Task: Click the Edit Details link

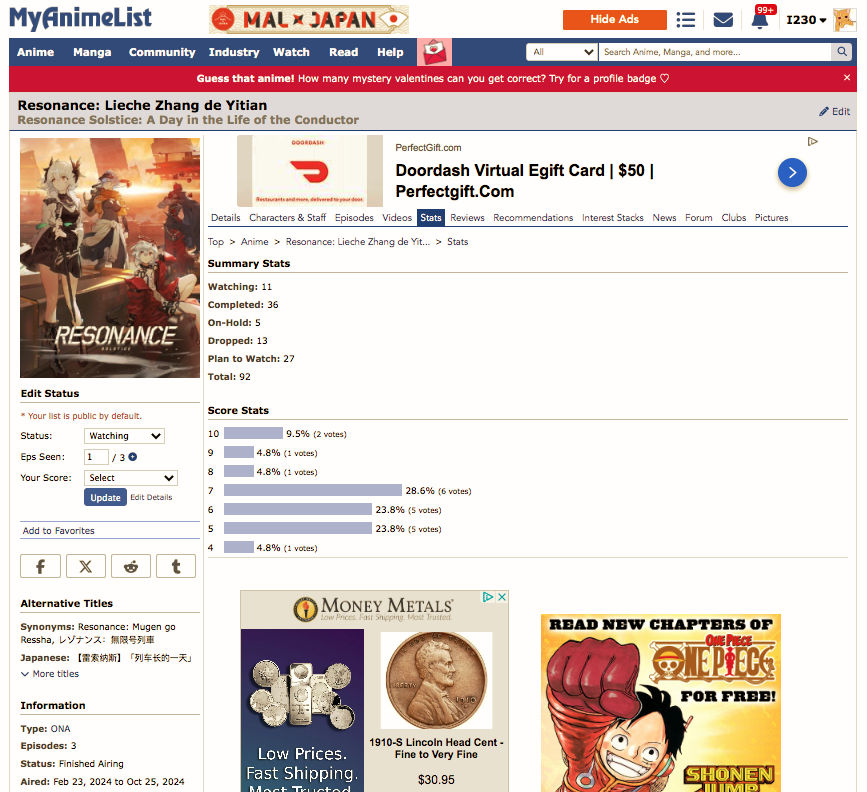Action: click(x=151, y=497)
